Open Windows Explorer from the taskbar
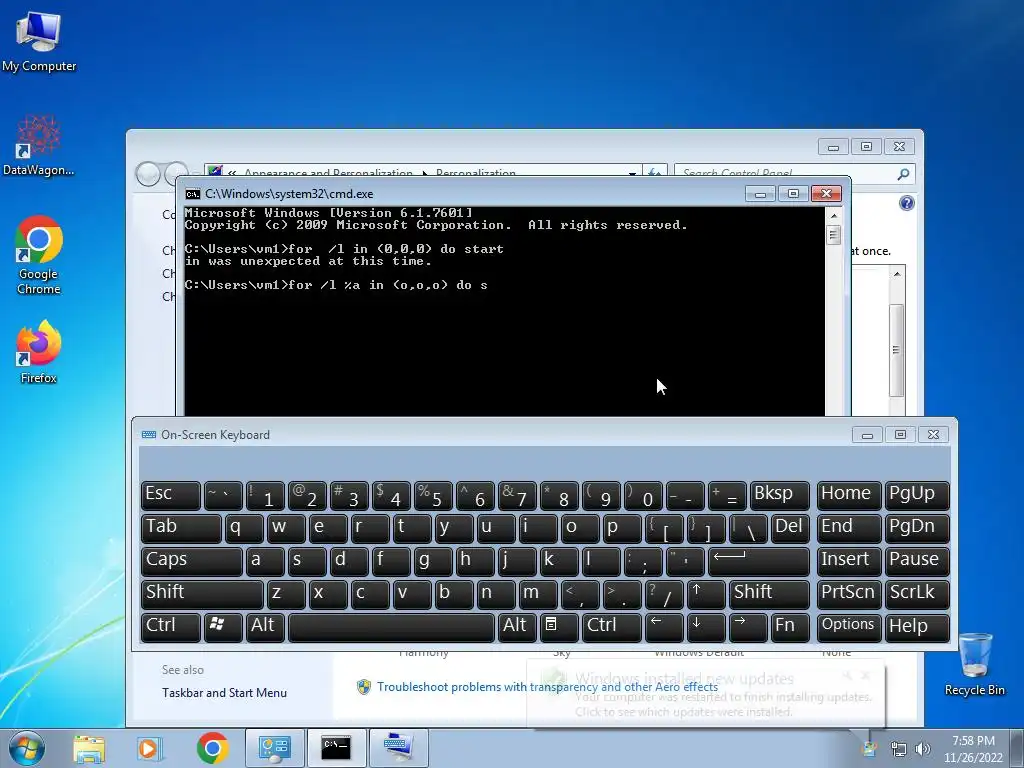Screen dimensions: 1024x768 [x=89, y=748]
